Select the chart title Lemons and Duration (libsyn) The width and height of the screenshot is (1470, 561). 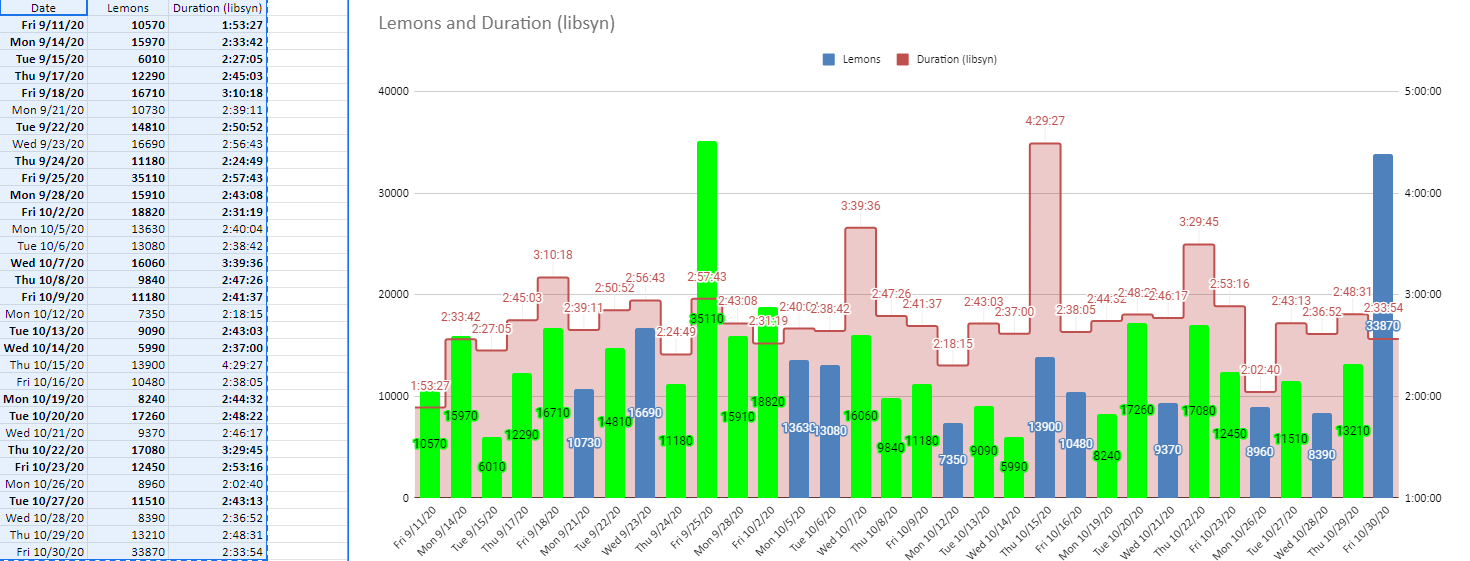click(x=497, y=23)
